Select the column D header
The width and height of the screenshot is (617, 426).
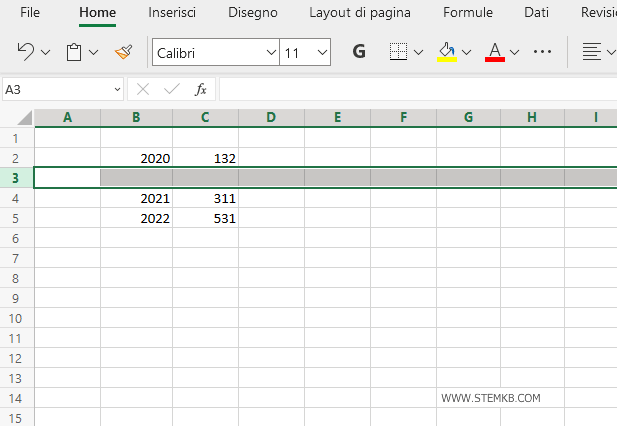tap(271, 118)
